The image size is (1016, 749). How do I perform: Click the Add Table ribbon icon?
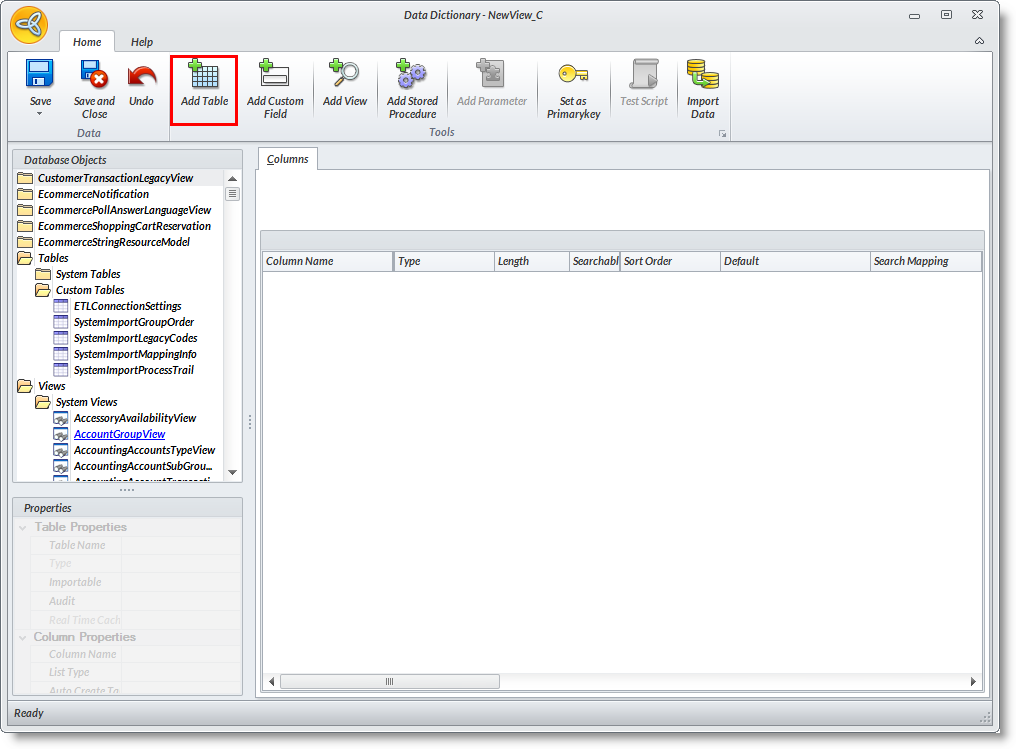[204, 76]
